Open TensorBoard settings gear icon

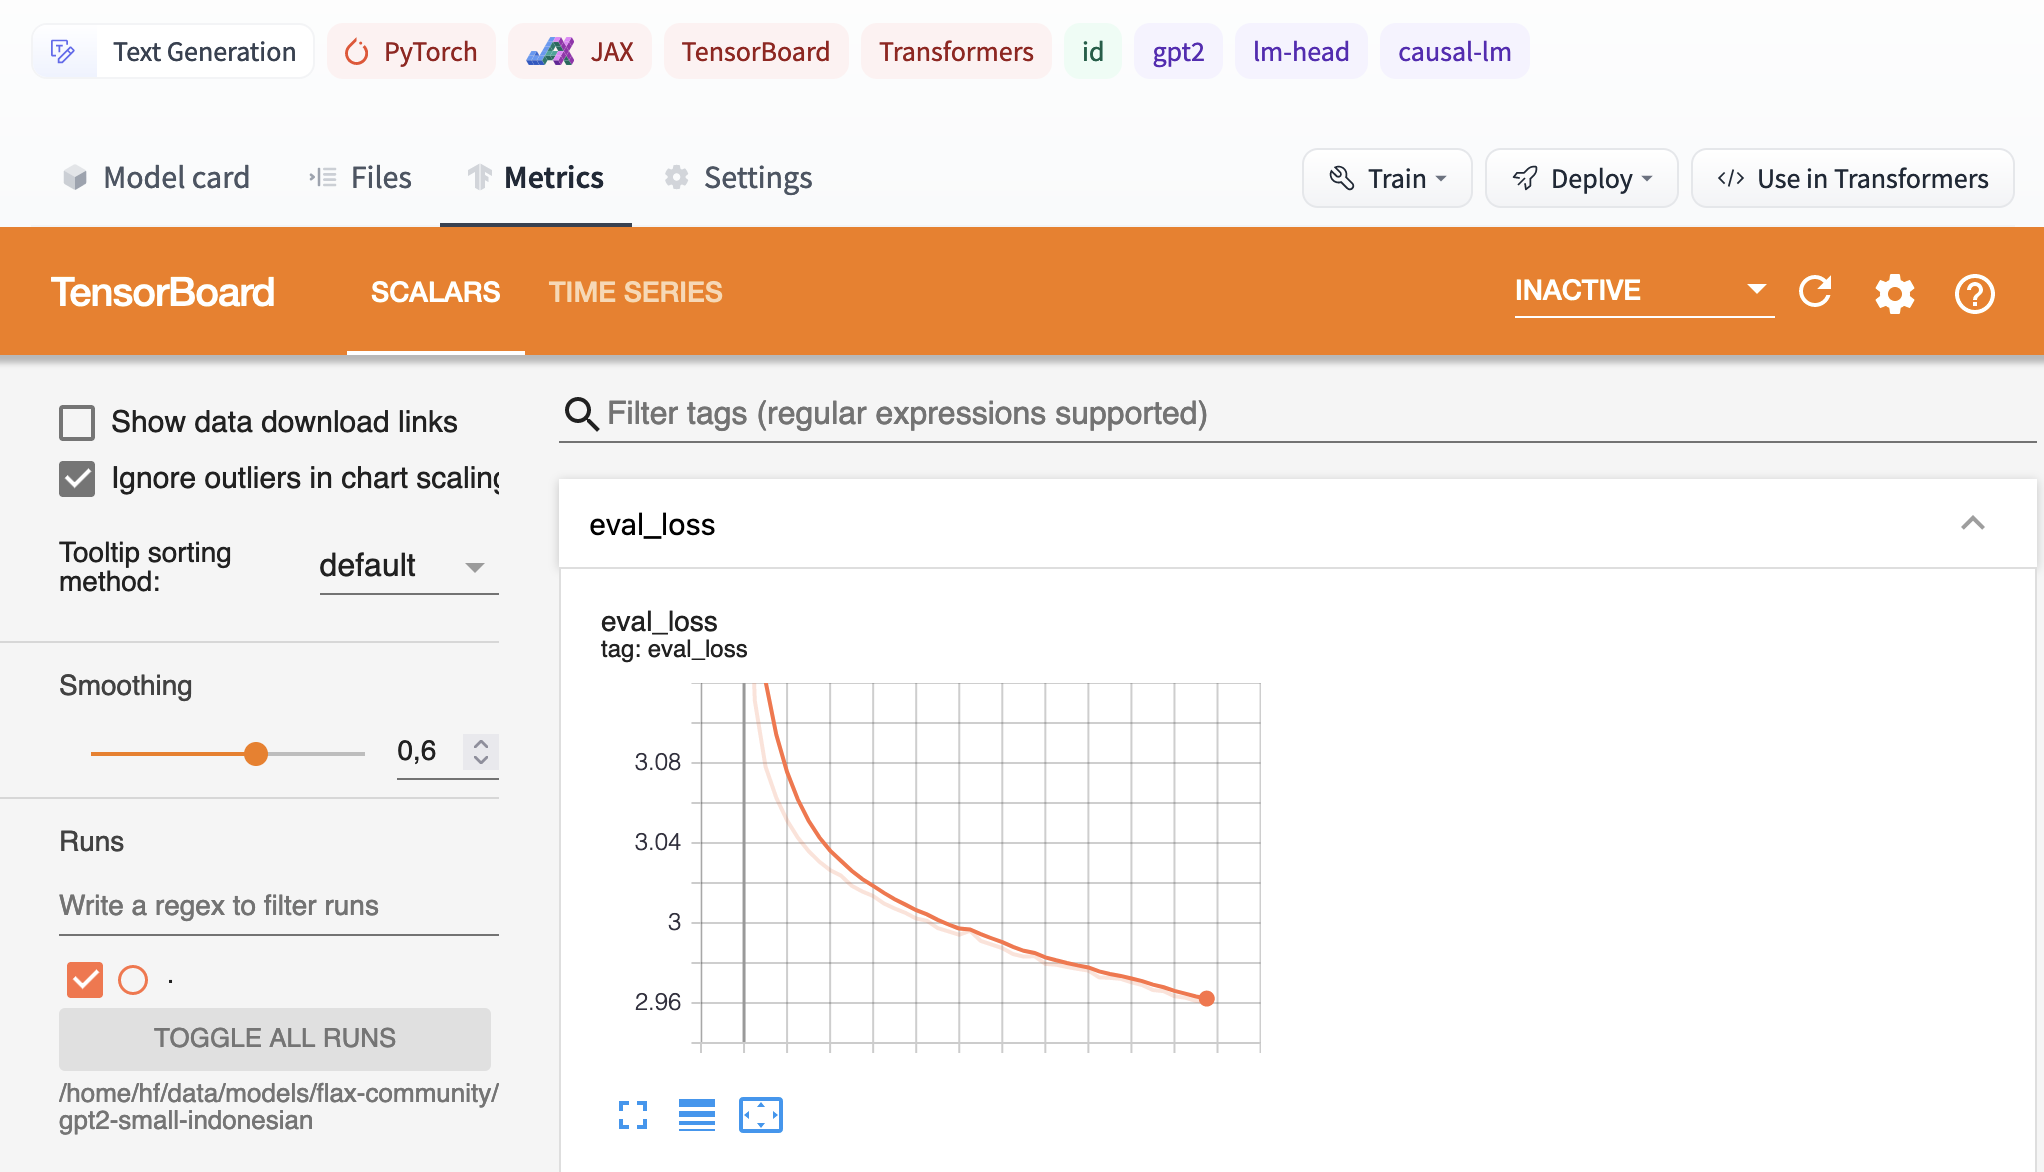coord(1894,294)
